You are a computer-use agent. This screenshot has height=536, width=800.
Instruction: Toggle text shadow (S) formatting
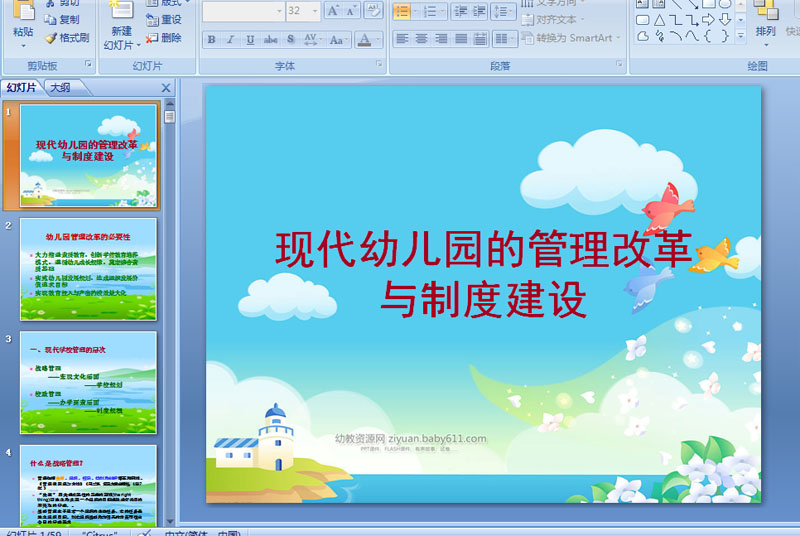point(290,39)
